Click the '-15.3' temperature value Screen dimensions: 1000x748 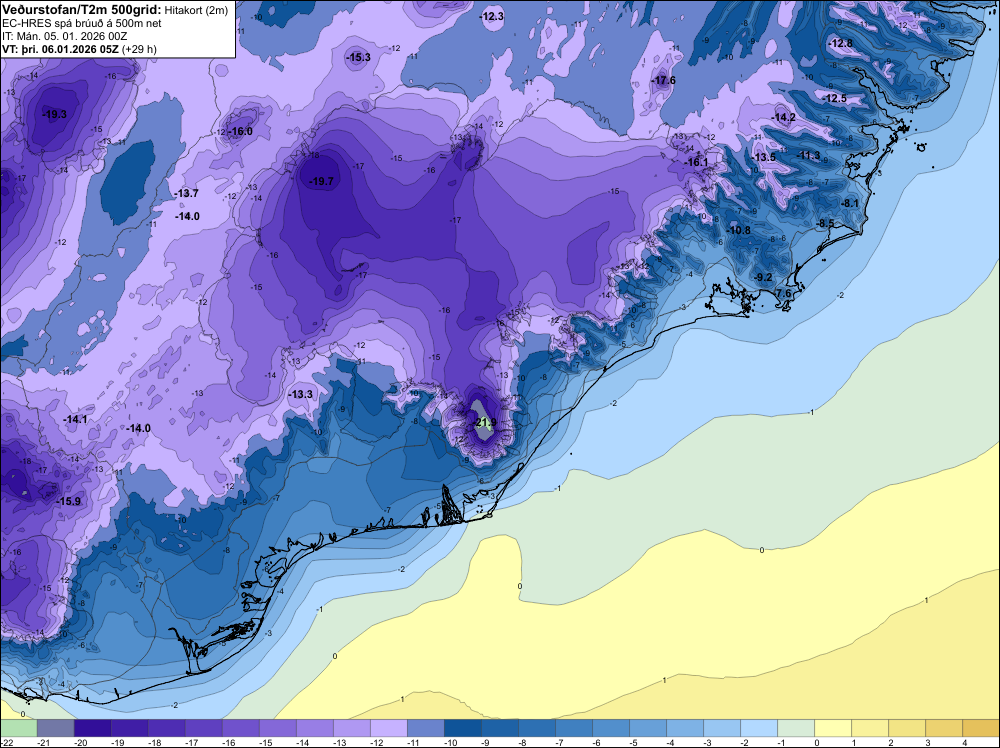click(358, 57)
